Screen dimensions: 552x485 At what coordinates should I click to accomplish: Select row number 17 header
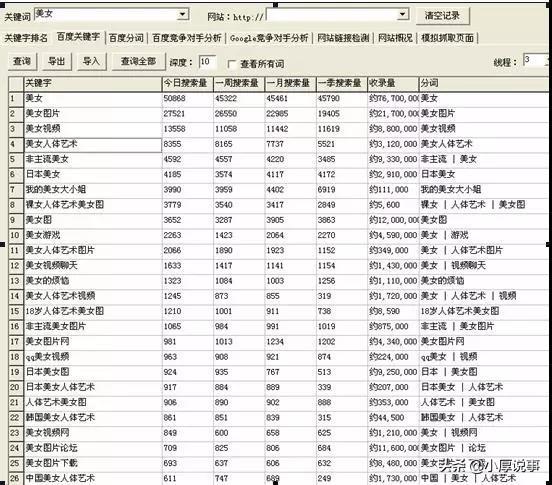tap(16, 341)
